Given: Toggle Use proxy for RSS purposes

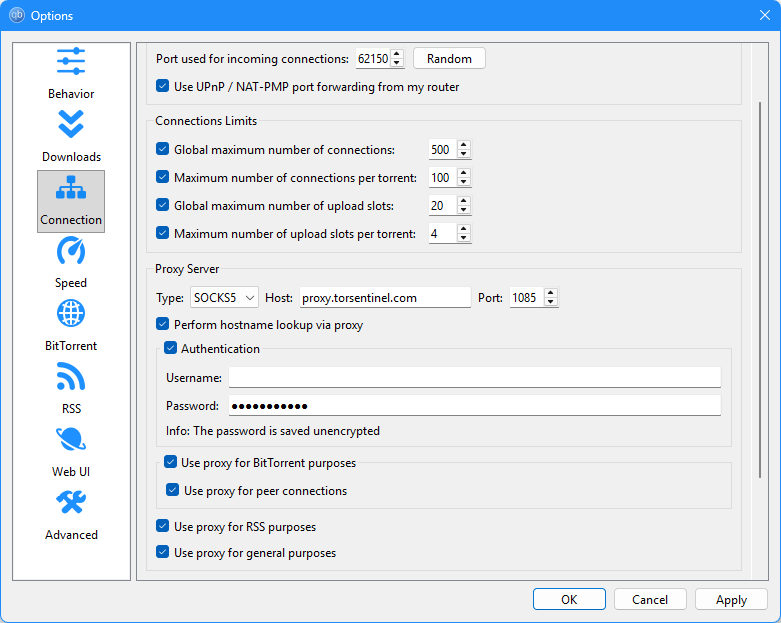Looking at the screenshot, I should coord(162,525).
